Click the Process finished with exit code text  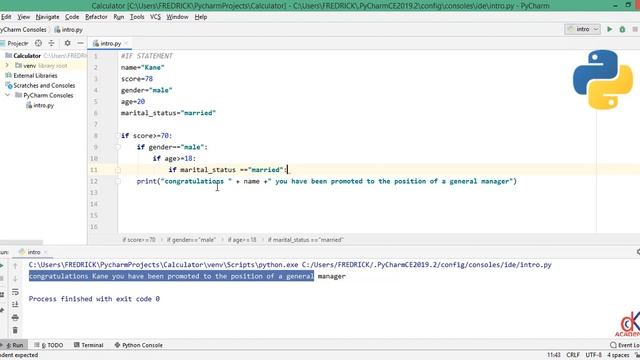point(94,299)
